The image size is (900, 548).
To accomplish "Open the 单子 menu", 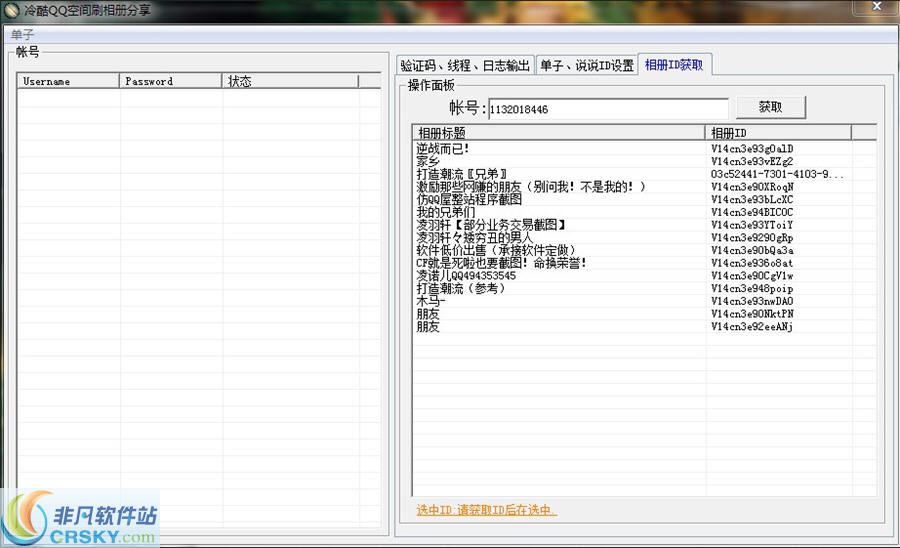I will click(22, 35).
